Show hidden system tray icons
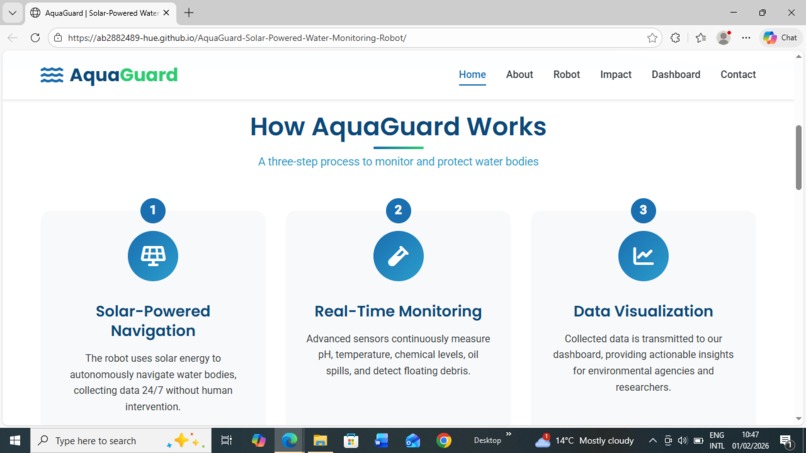The width and height of the screenshot is (806, 453). 652,441
